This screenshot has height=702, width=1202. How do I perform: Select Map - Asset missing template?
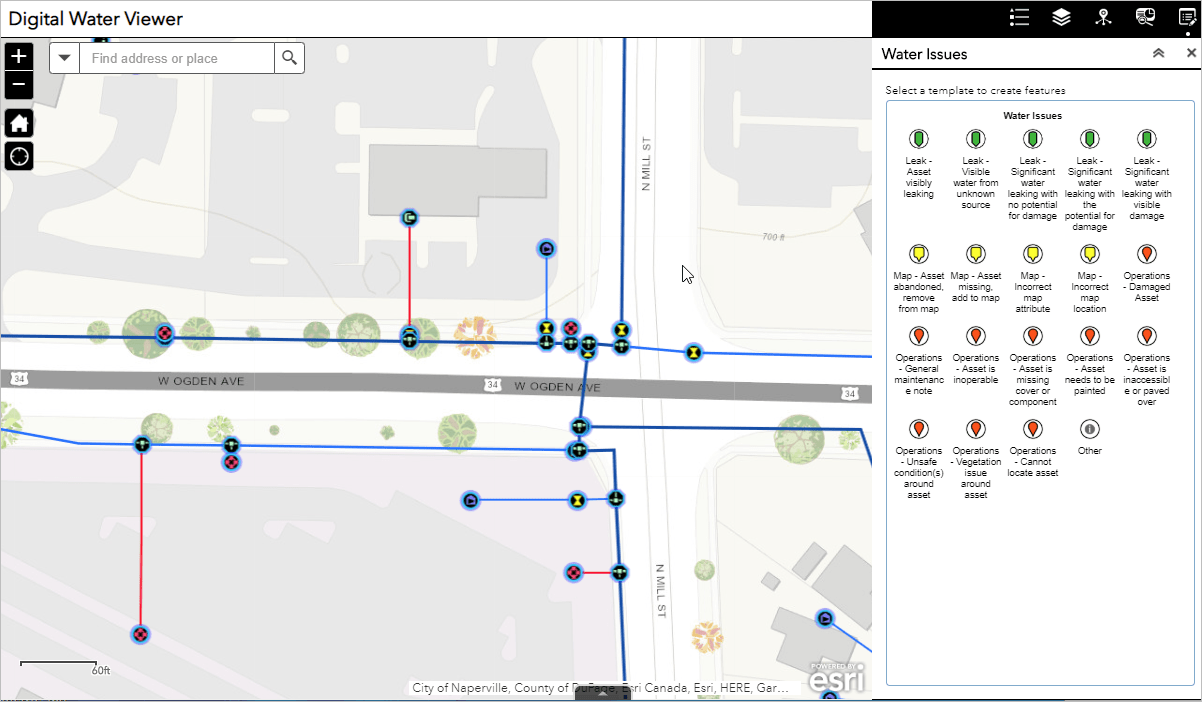975,274
